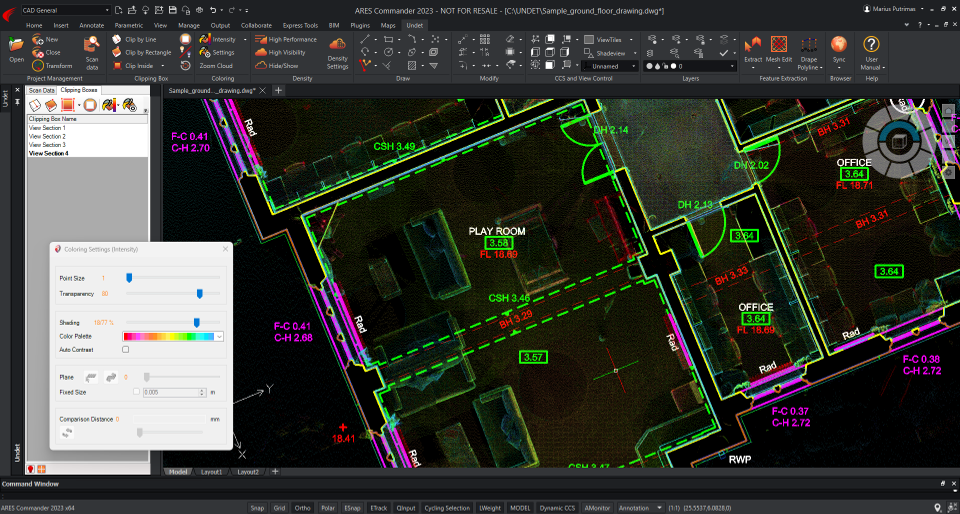Click the Close project icon
This screenshot has height=514, width=960.
(x=46, y=52)
